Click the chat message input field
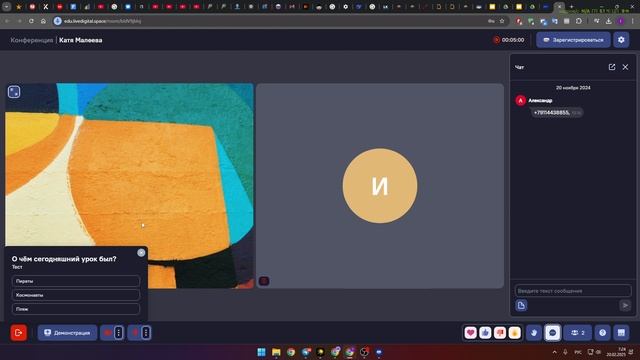The image size is (640, 360). [573, 291]
